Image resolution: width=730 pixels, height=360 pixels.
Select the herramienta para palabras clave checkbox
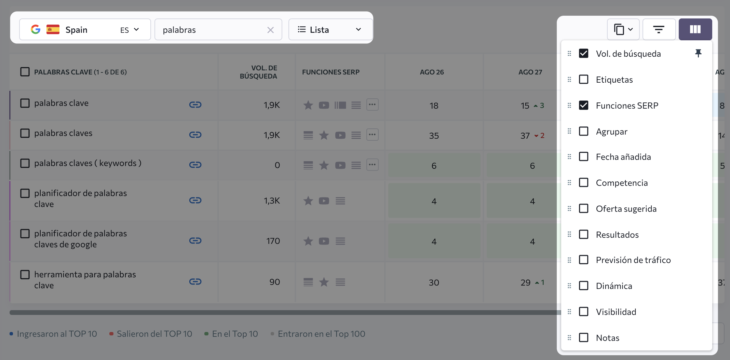click(25, 275)
